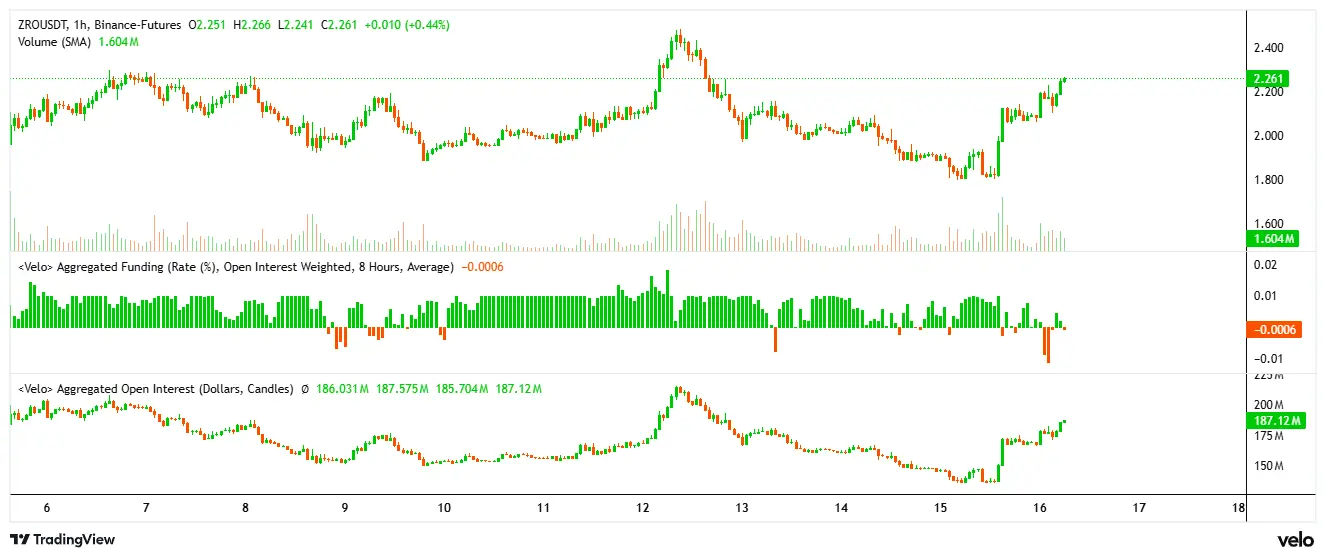This screenshot has height=557, width=1326.
Task: Click the O2.251 open price in legend
Action: coord(206,24)
